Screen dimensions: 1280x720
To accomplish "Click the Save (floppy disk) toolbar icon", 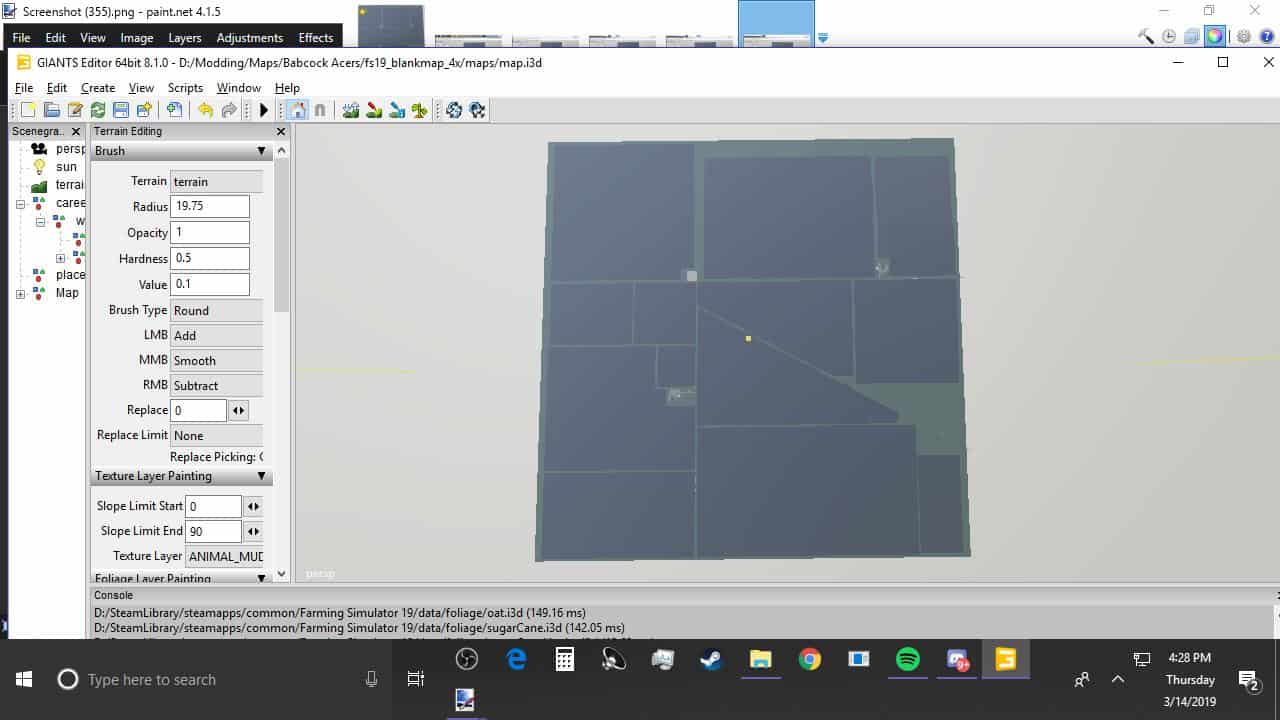I will (121, 110).
